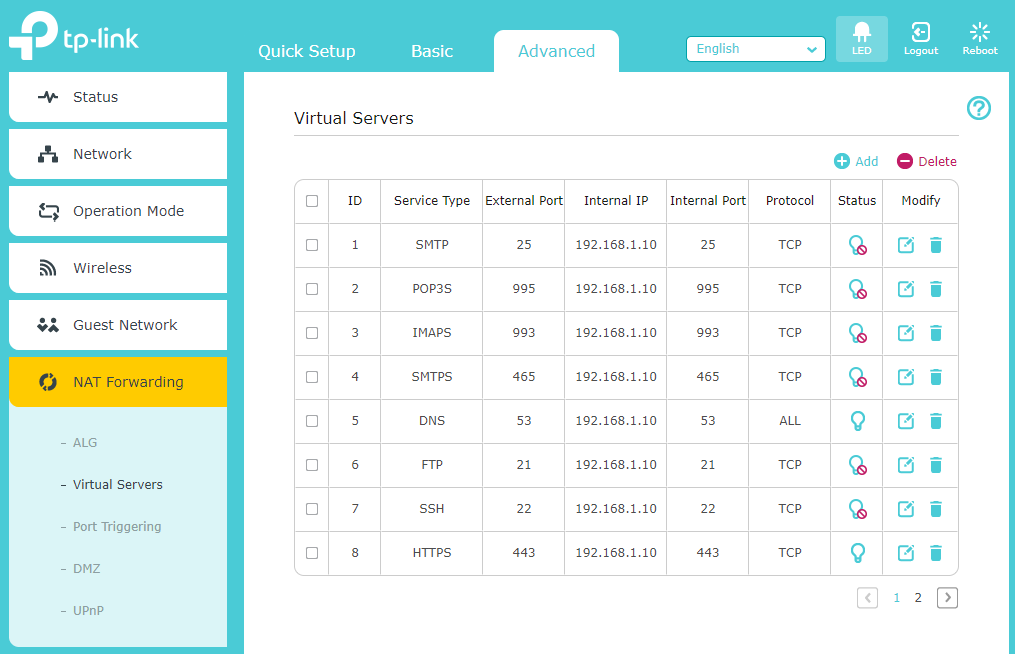Check the box for SMTP row
The image size is (1015, 654).
[312, 245]
